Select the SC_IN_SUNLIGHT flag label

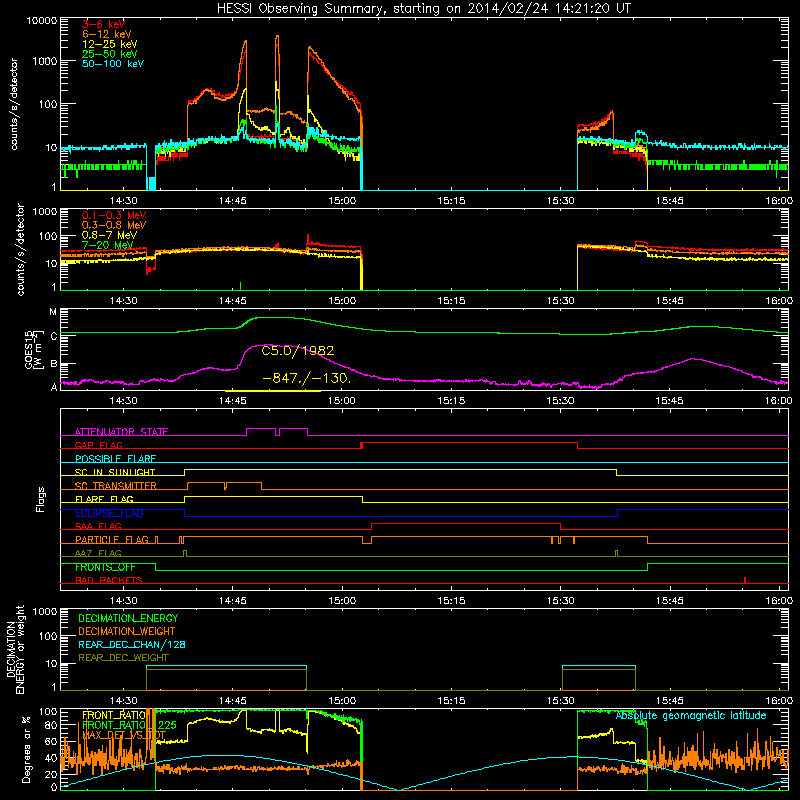[115, 472]
